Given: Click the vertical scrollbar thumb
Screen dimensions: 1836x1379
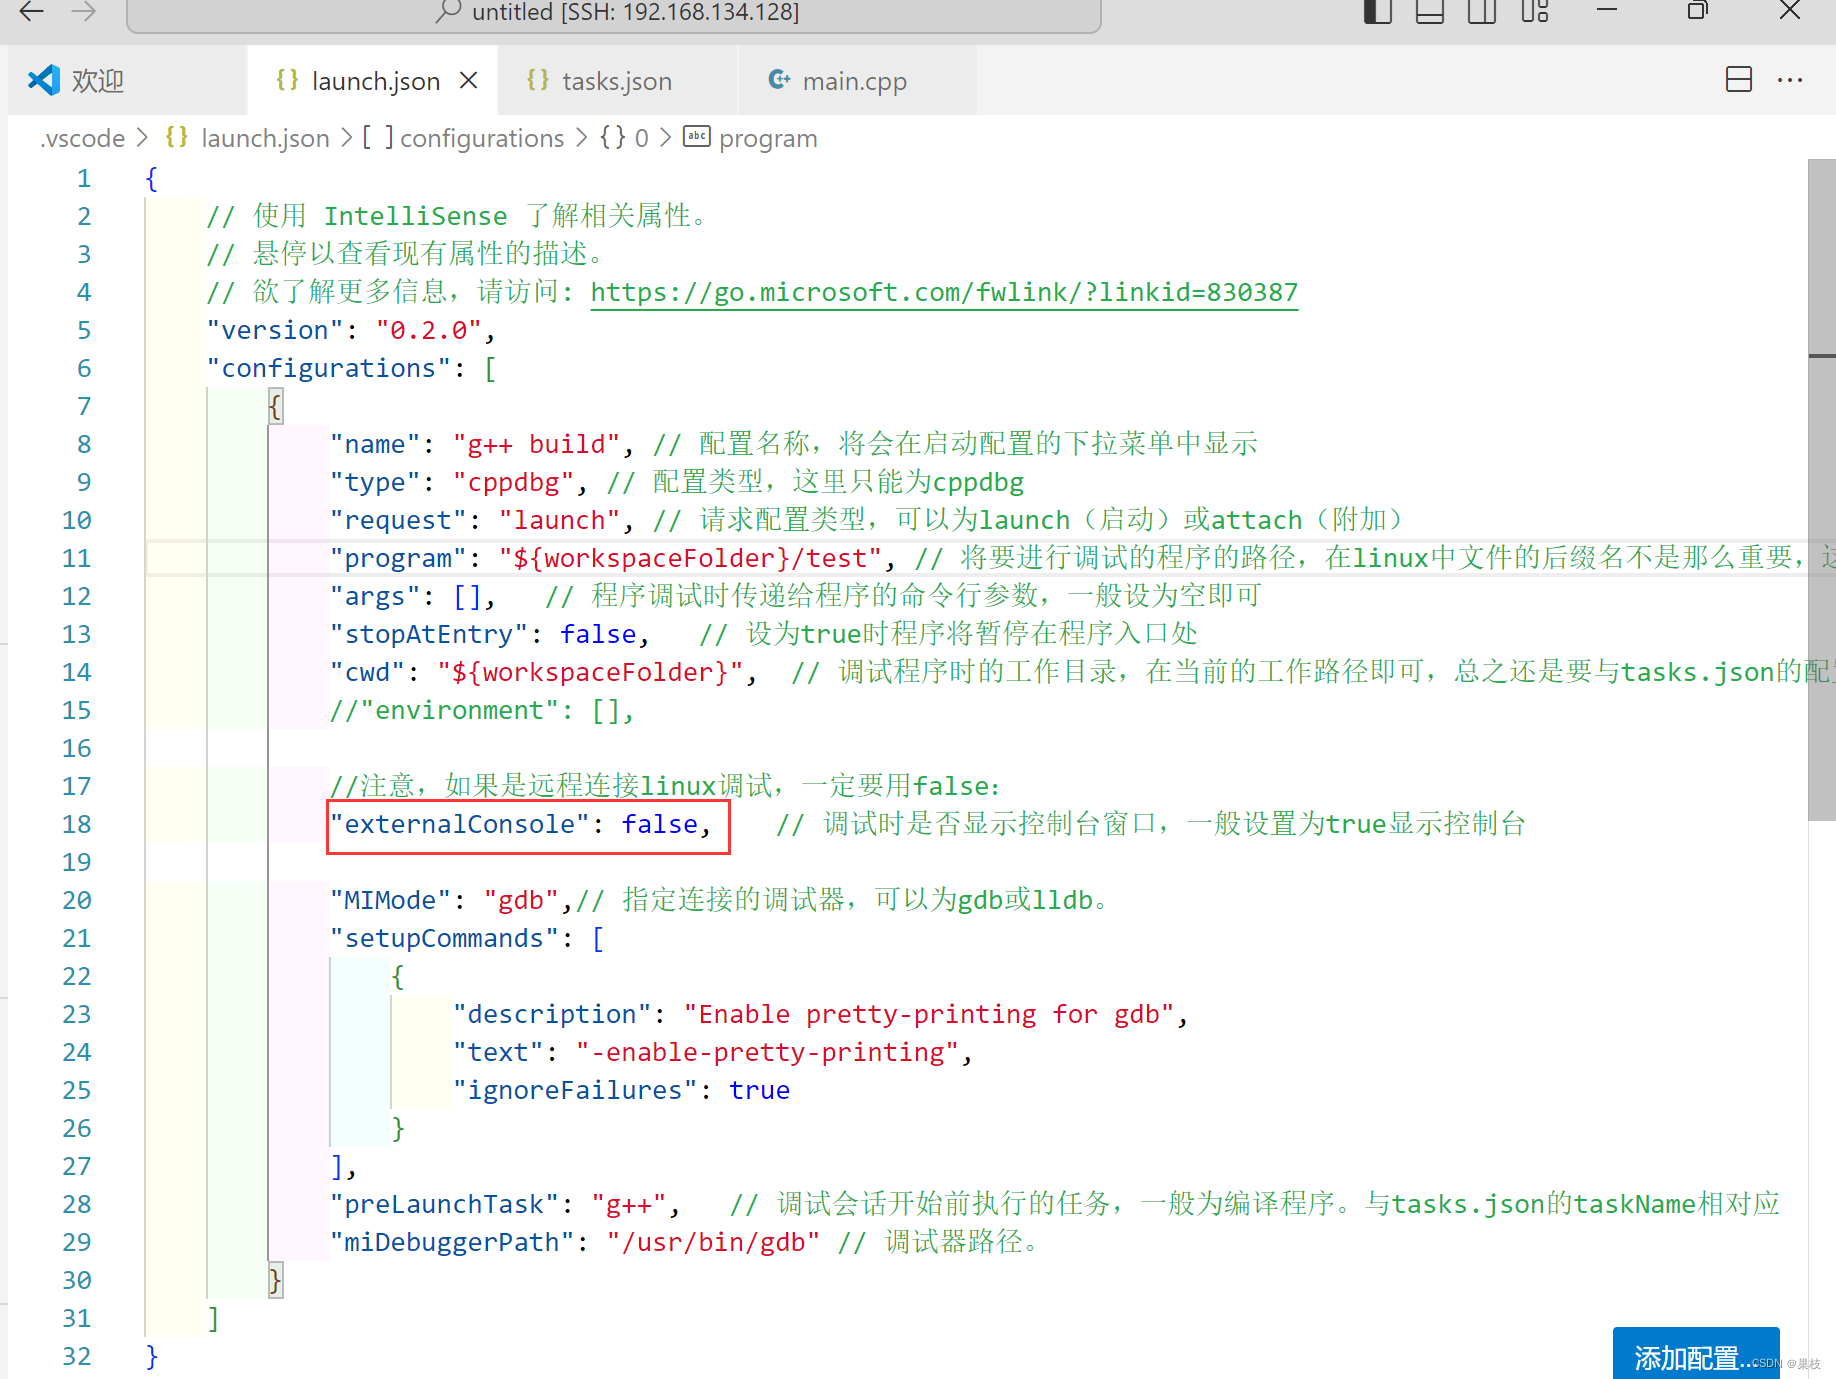Looking at the screenshot, I should [1822, 490].
